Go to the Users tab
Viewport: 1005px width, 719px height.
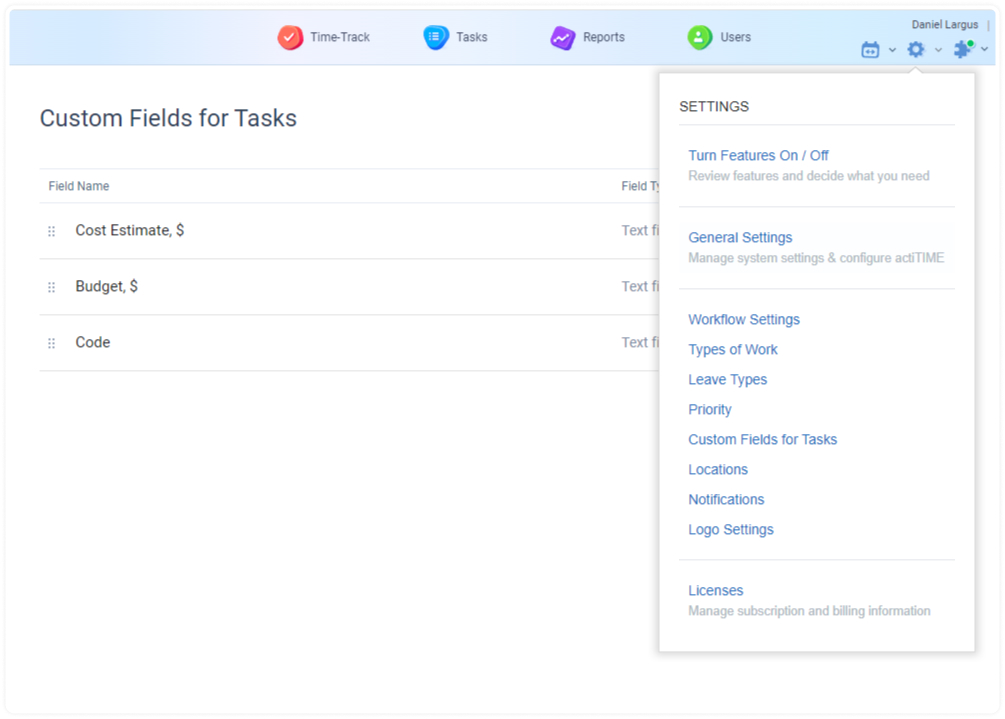click(x=718, y=37)
